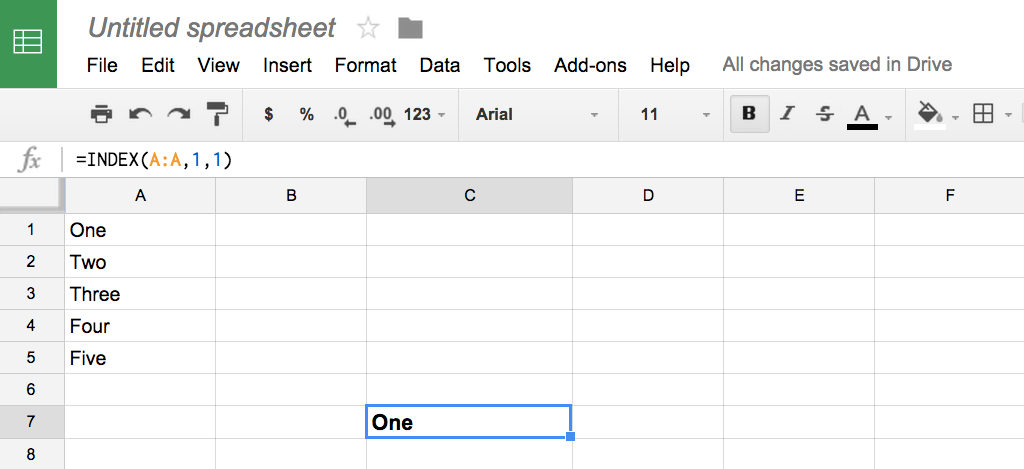Star the Untitled spreadsheet
1024x469 pixels.
coord(368,28)
